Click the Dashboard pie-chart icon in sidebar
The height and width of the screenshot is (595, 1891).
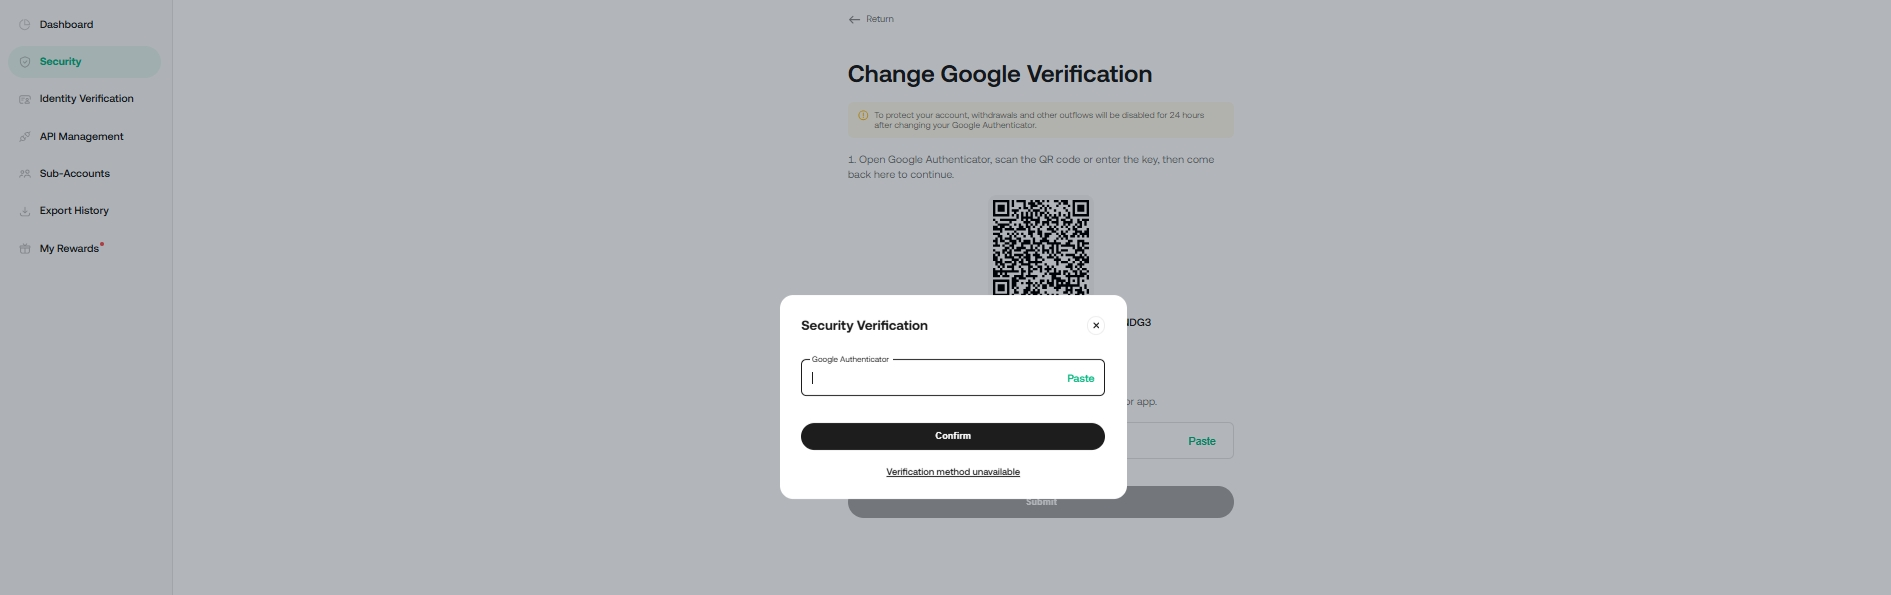(x=25, y=25)
